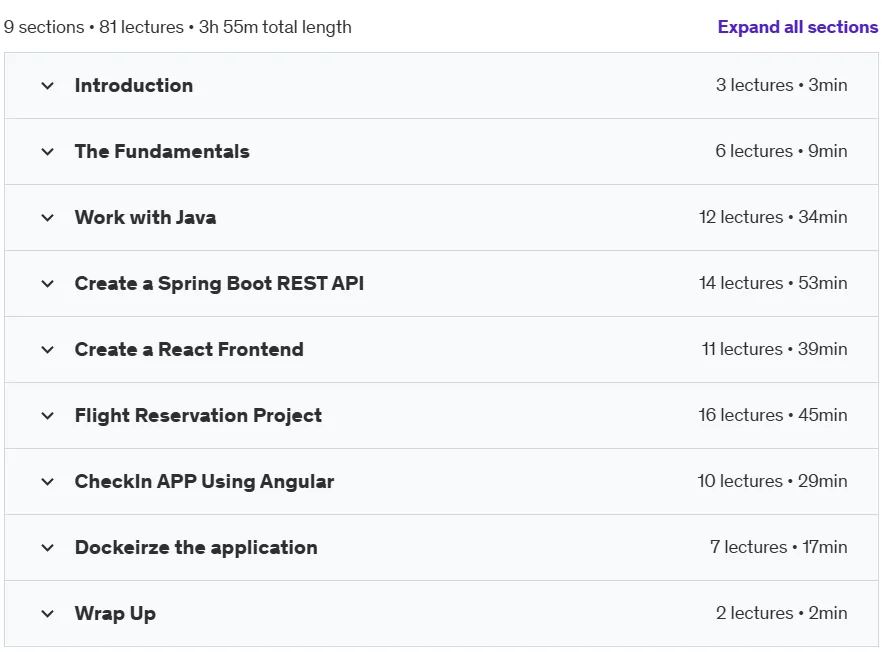This screenshot has height=652, width=882.
Task: Open Create a React Frontend heading
Action: [x=189, y=349]
